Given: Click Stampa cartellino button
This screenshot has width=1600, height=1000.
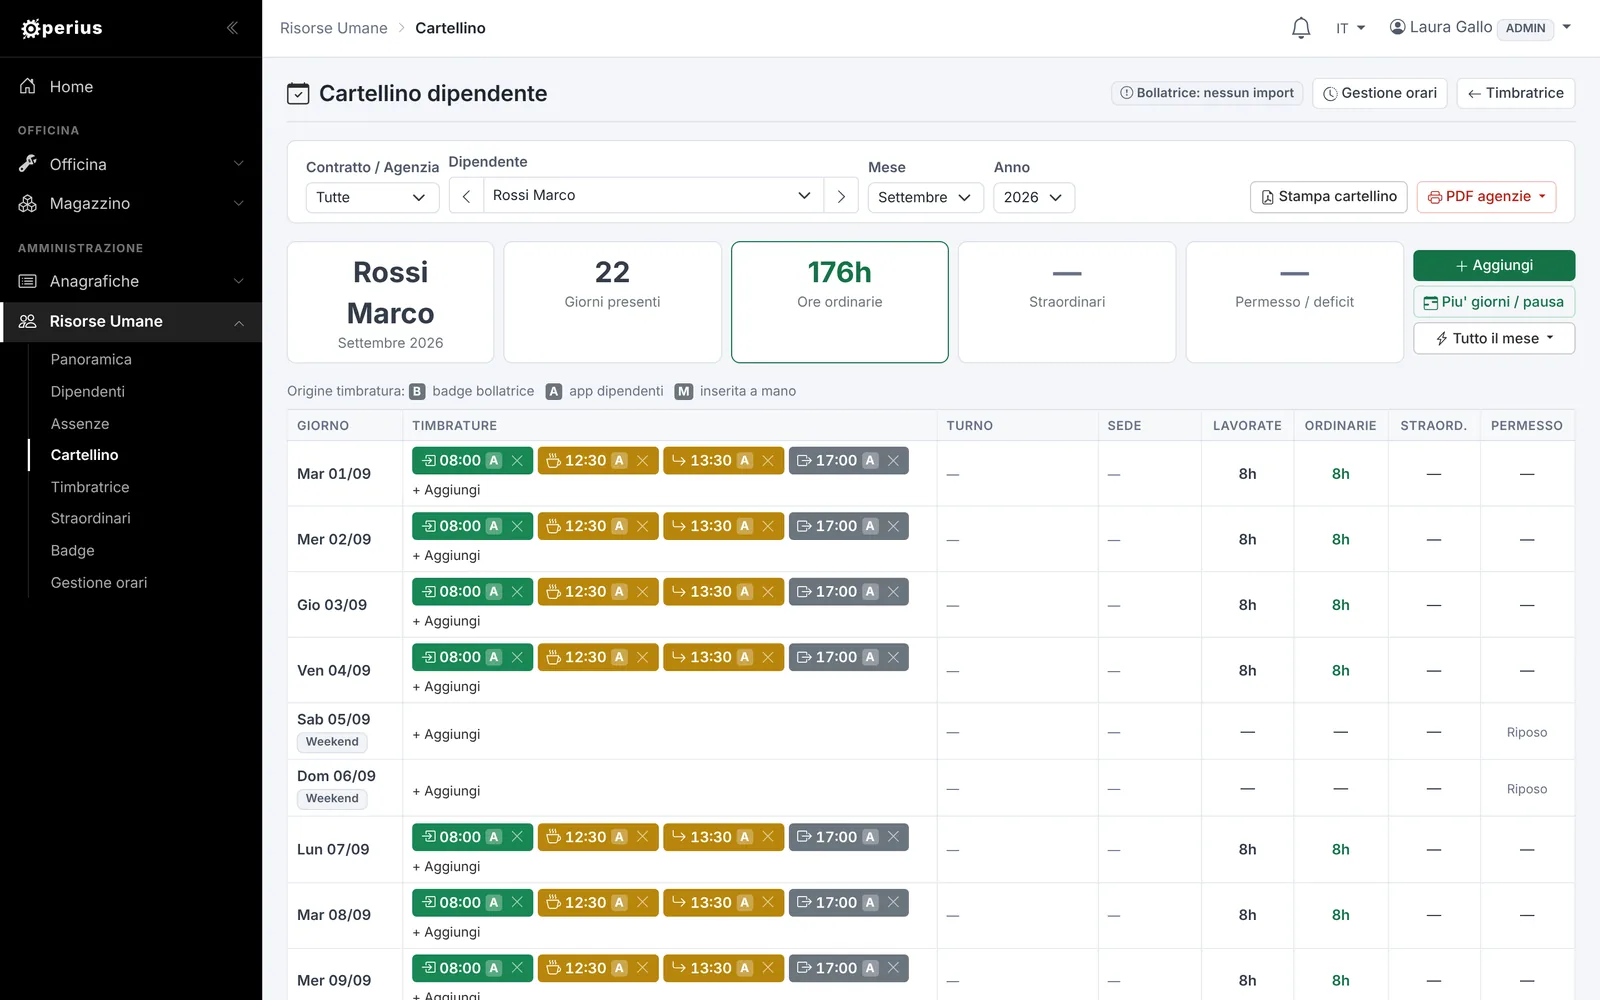Looking at the screenshot, I should point(1329,197).
